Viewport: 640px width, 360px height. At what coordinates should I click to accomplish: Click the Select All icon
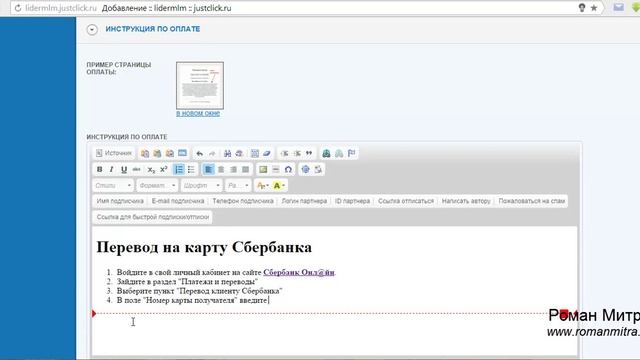click(255, 153)
